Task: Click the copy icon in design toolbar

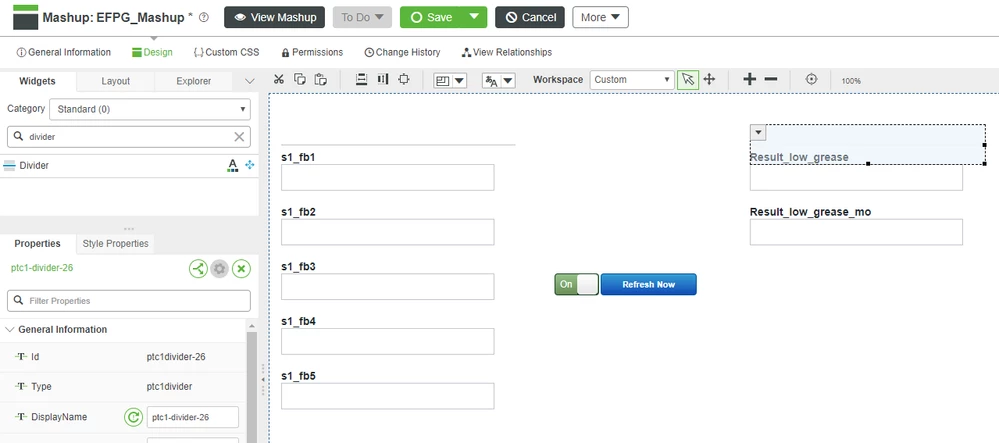Action: [299, 80]
